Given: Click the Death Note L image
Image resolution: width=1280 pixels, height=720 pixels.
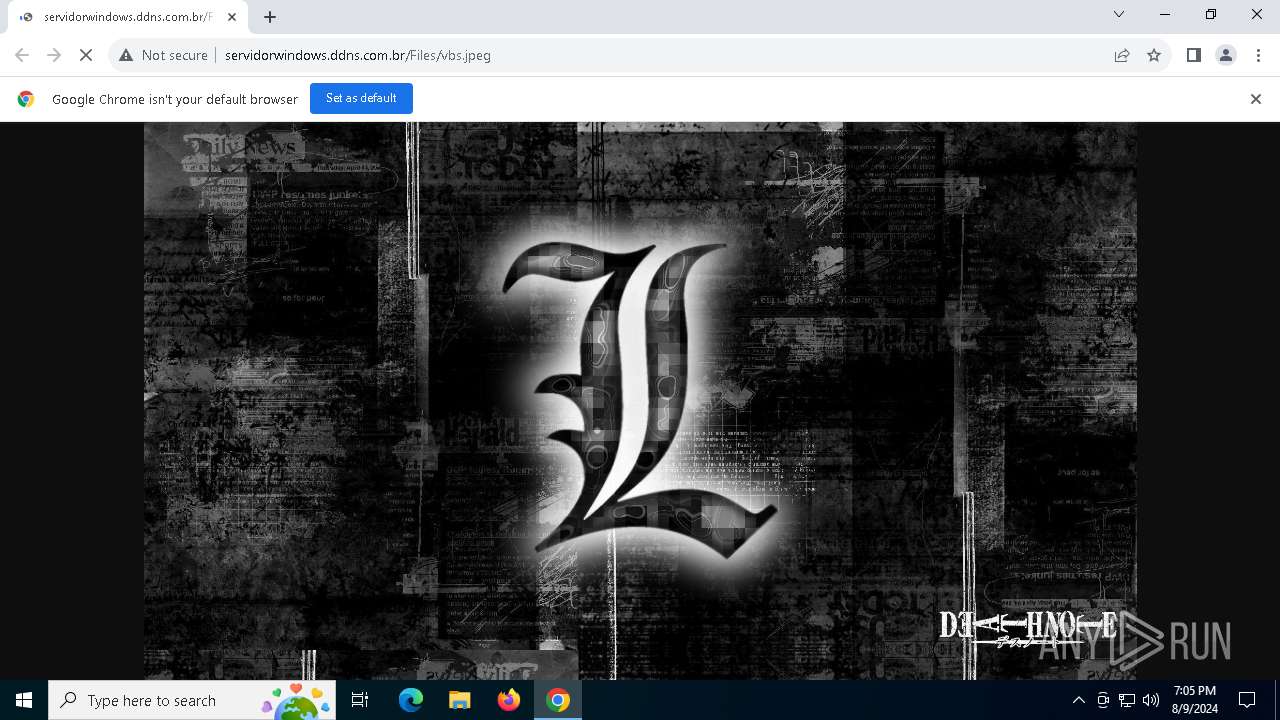Looking at the screenshot, I should (640, 401).
